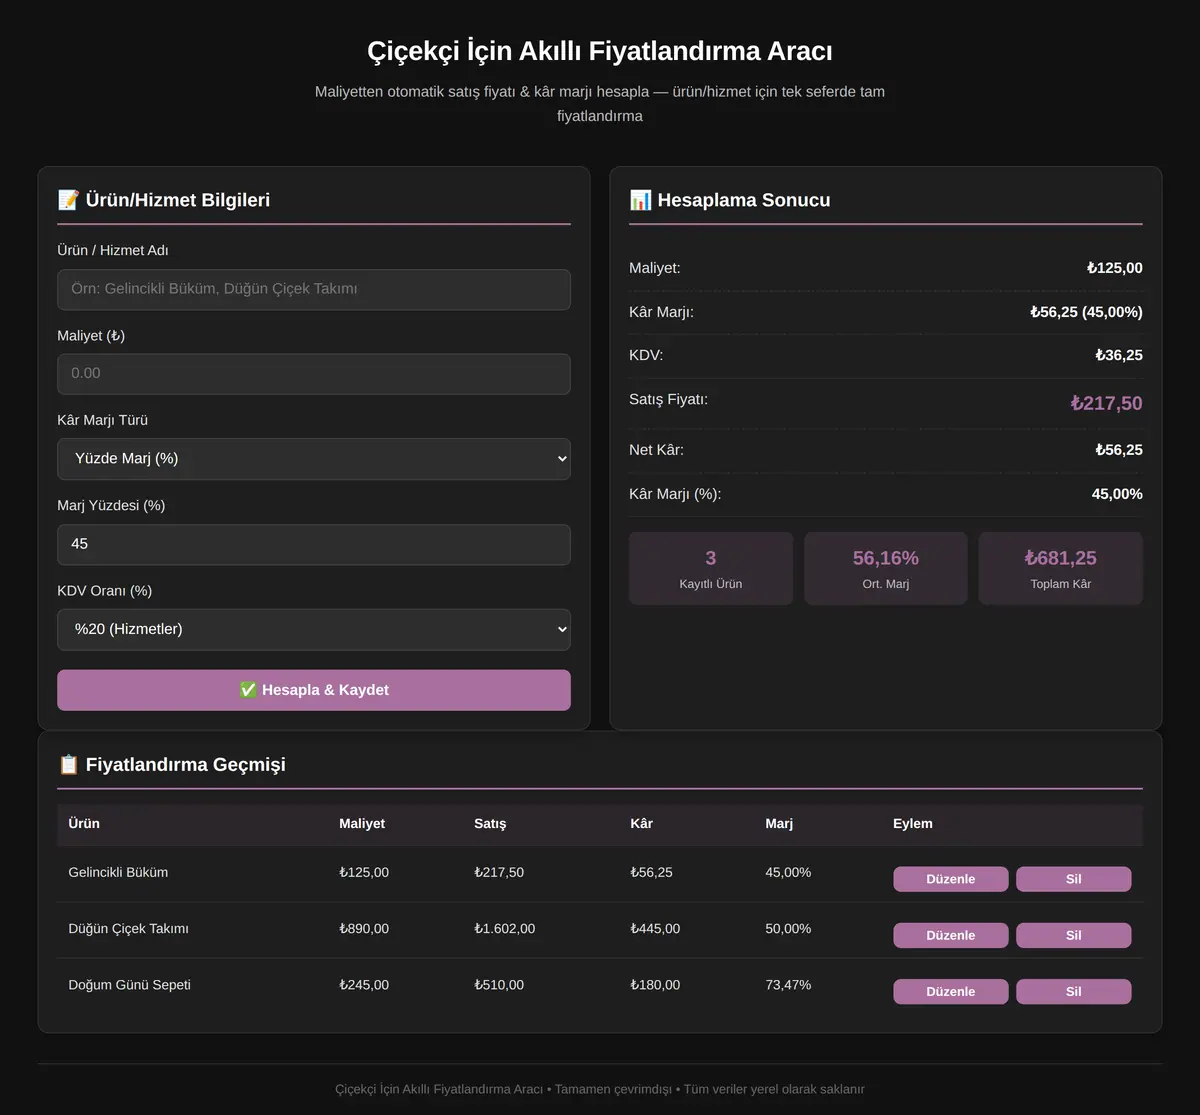Click the ₺890,00 cost cell
This screenshot has width=1200, height=1115.
pyautogui.click(x=364, y=929)
